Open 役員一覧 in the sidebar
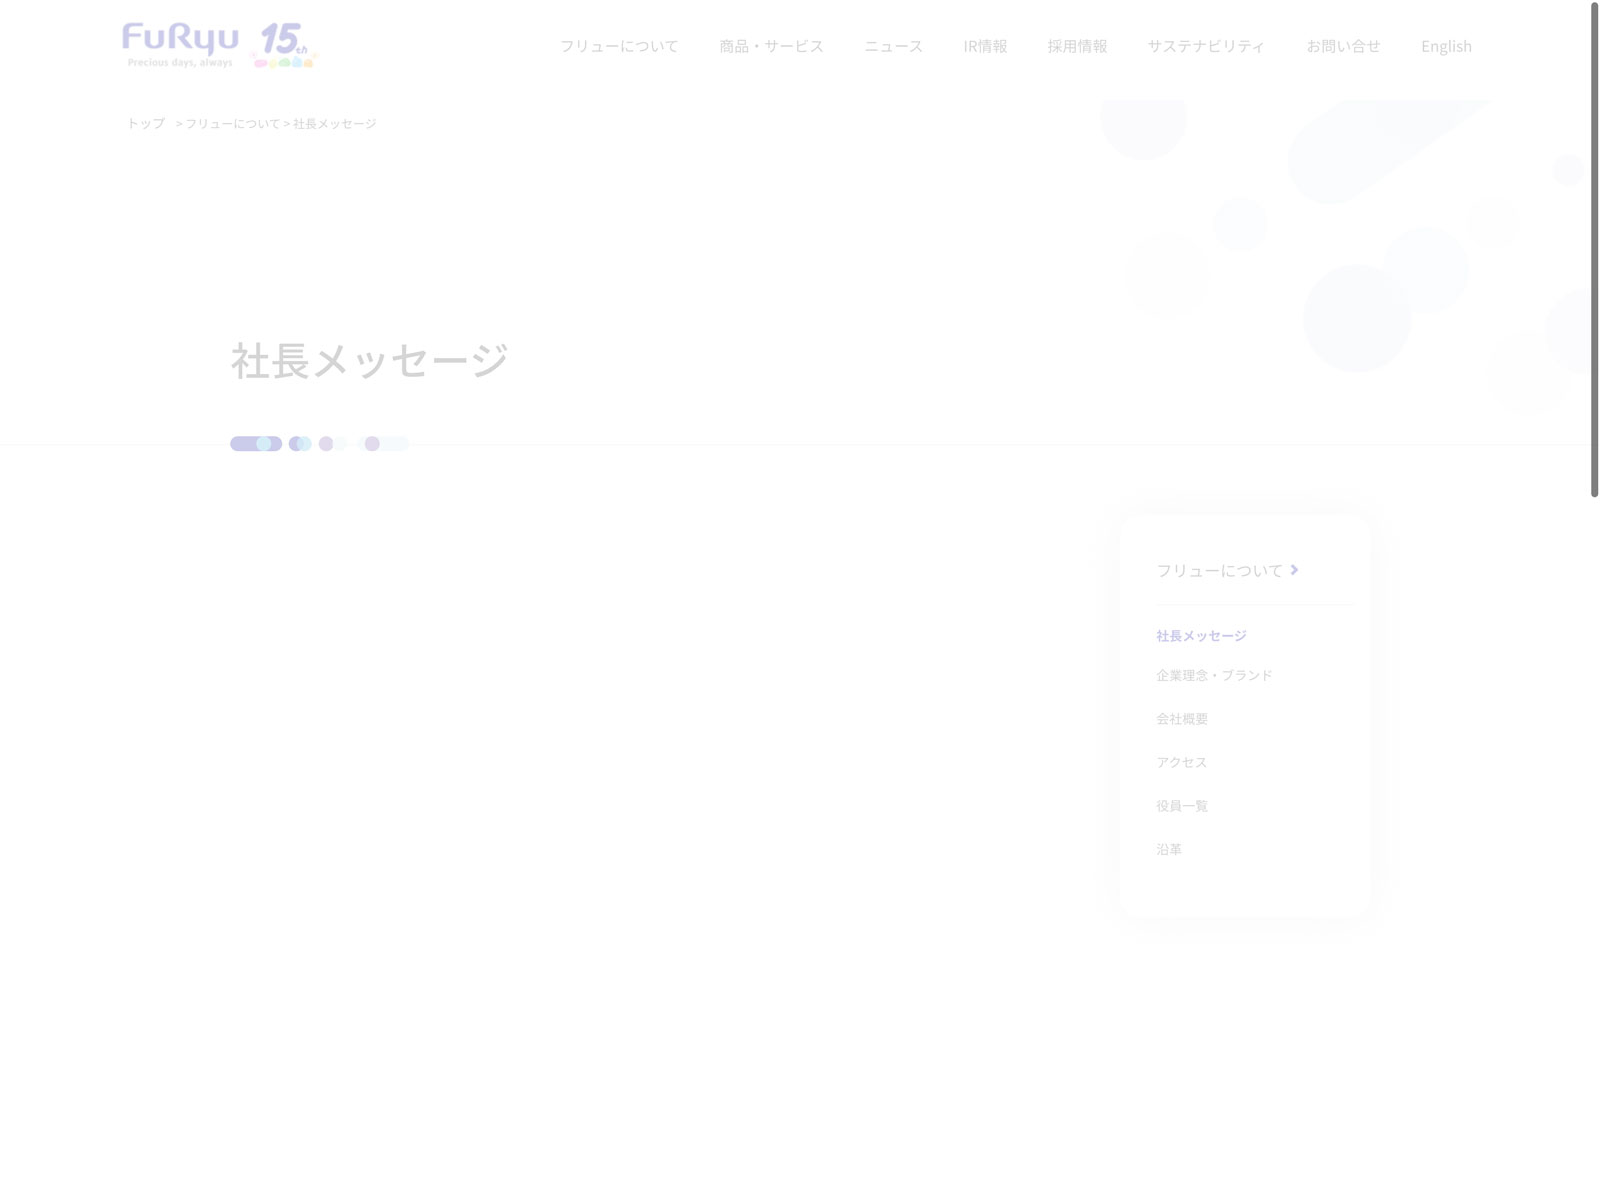The height and width of the screenshot is (1200, 1600). tap(1182, 806)
